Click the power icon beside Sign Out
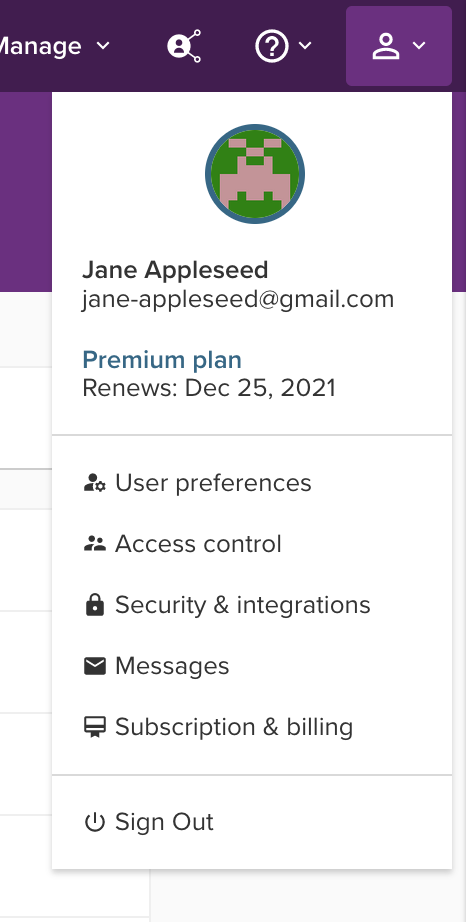466x922 pixels. click(x=95, y=822)
